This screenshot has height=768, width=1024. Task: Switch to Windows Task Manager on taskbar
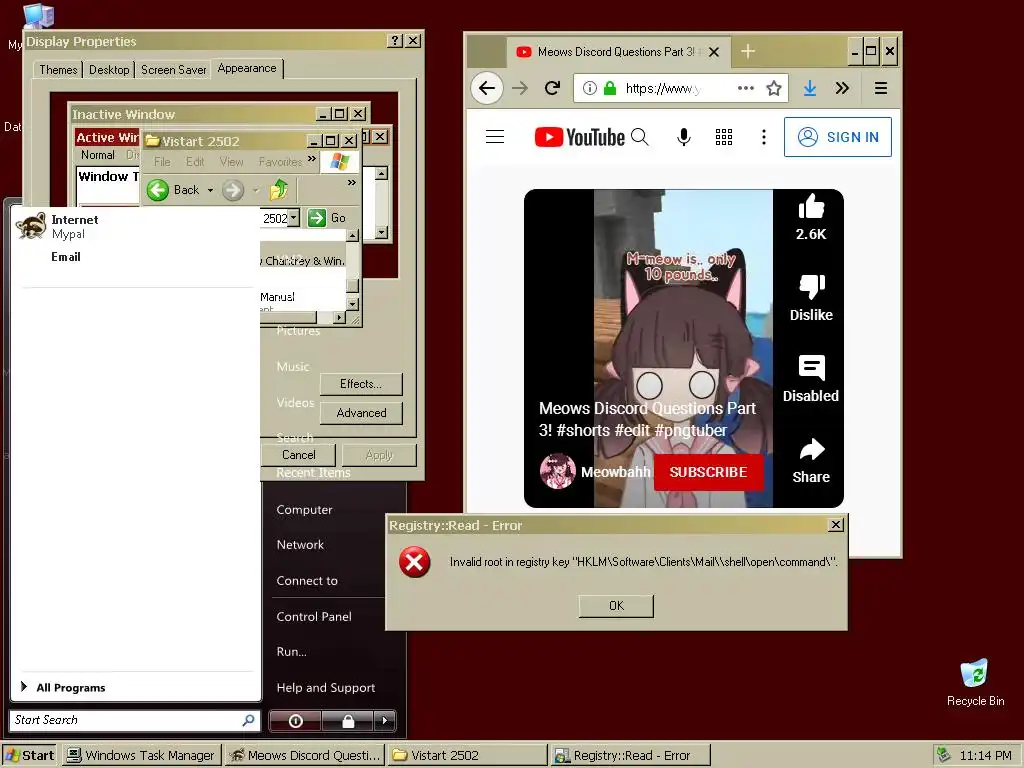click(142, 756)
